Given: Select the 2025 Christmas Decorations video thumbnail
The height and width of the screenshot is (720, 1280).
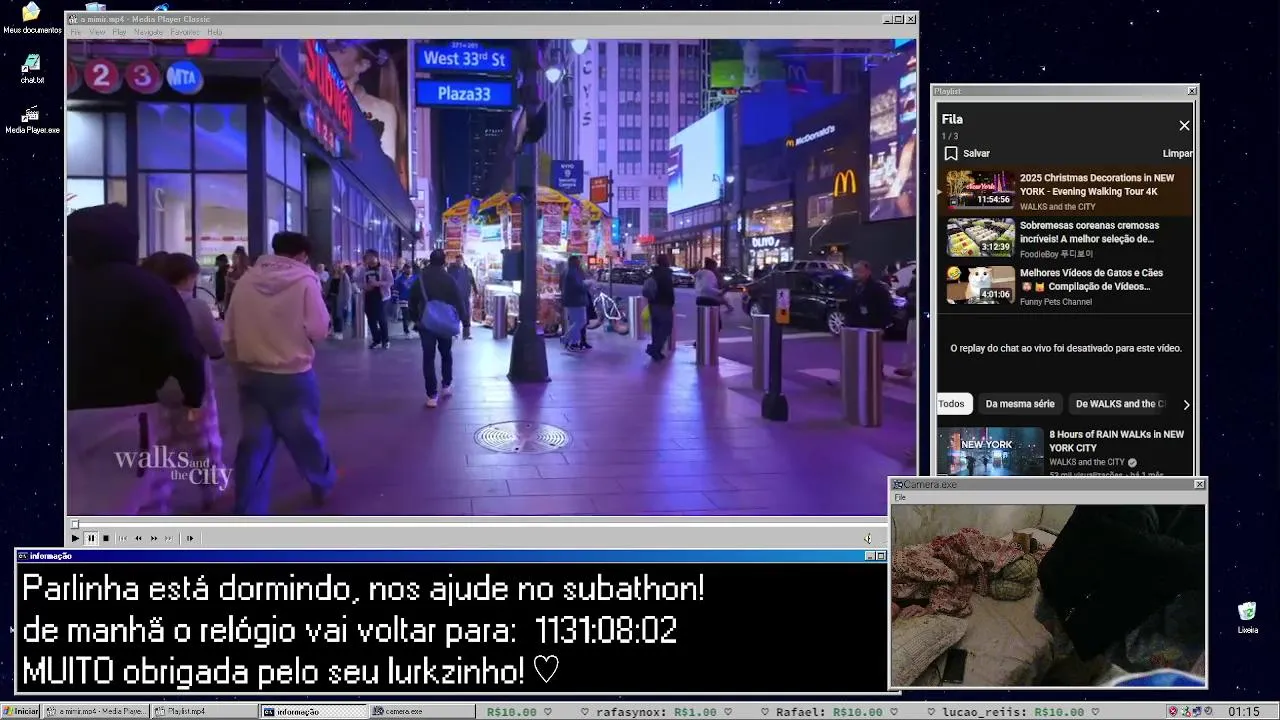Looking at the screenshot, I should click(981, 188).
